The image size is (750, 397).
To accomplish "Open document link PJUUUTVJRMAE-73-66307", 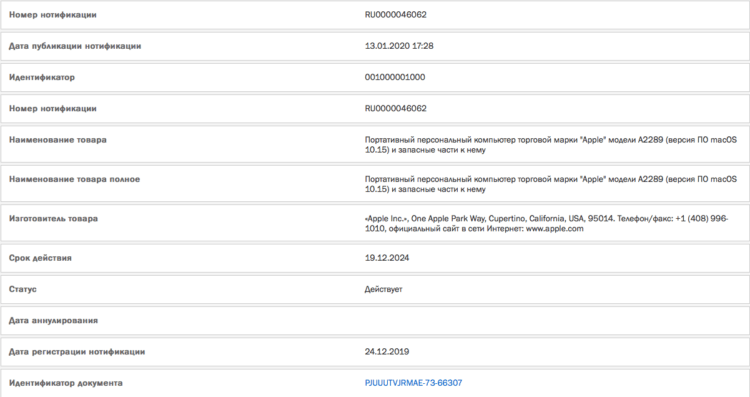I will pos(413,383).
